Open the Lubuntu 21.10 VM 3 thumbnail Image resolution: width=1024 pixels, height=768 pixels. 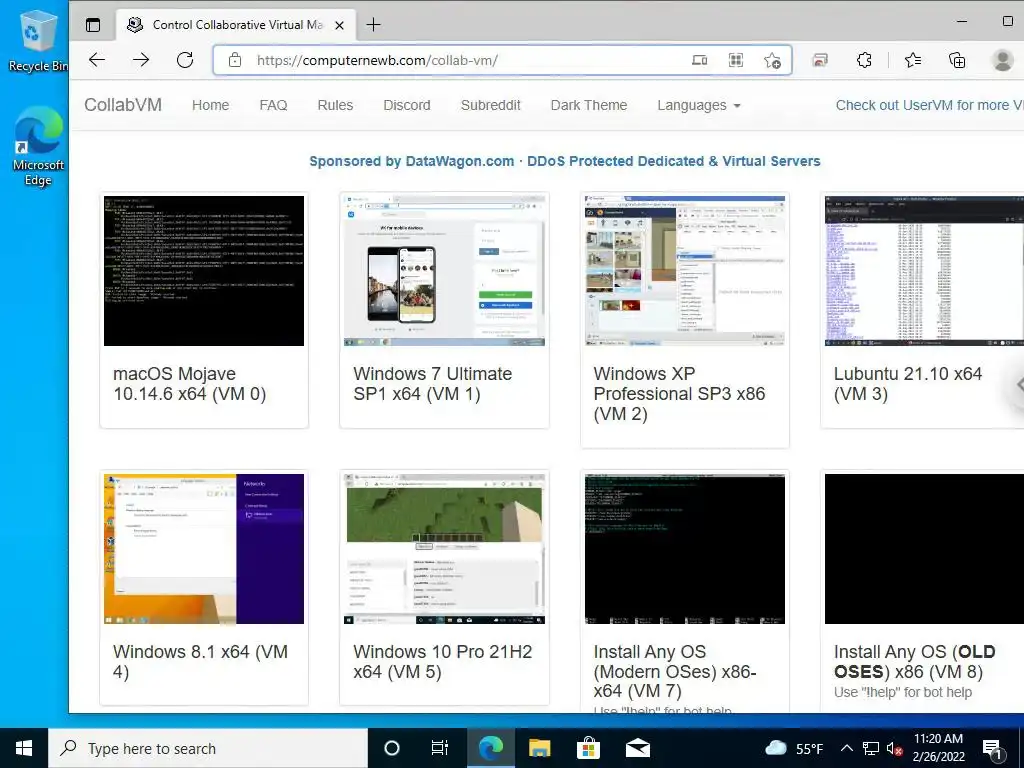[924, 271]
